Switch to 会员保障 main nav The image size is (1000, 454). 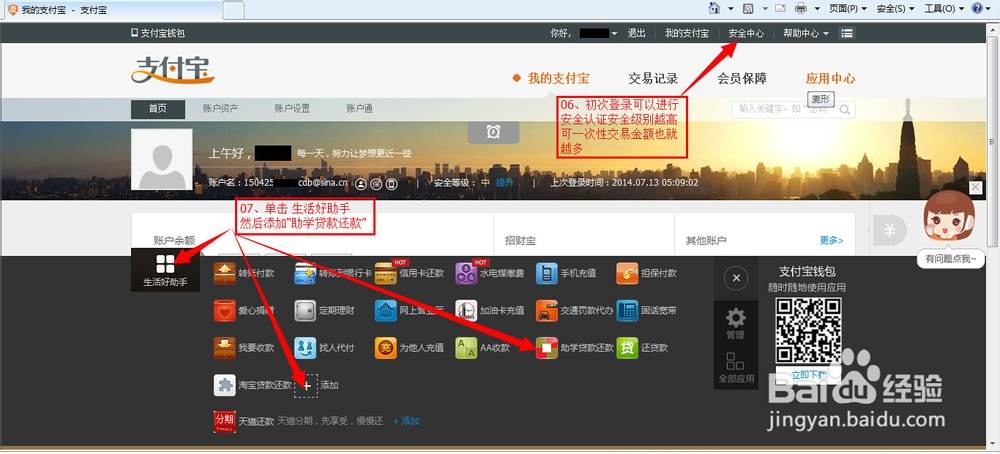coord(742,79)
